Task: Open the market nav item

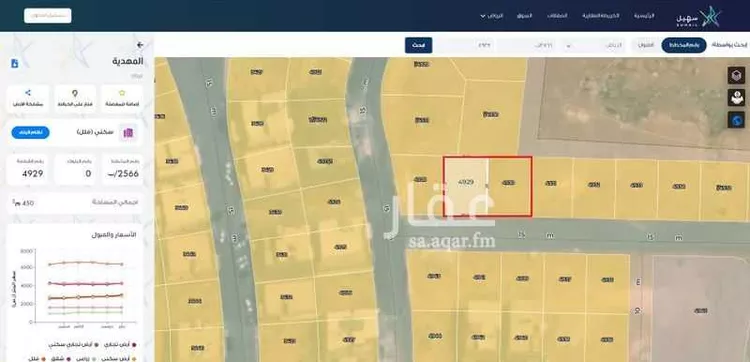Action: pyautogui.click(x=525, y=16)
